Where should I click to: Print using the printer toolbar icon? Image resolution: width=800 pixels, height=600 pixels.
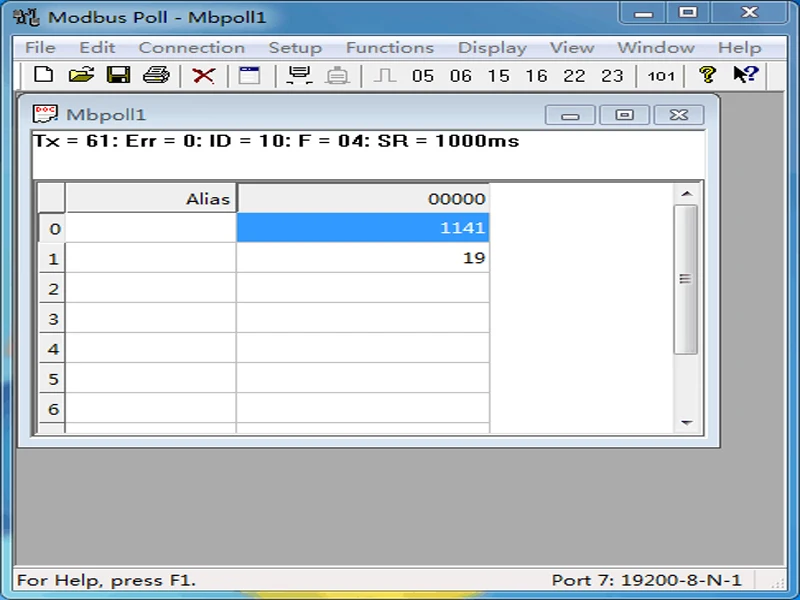[x=156, y=75]
